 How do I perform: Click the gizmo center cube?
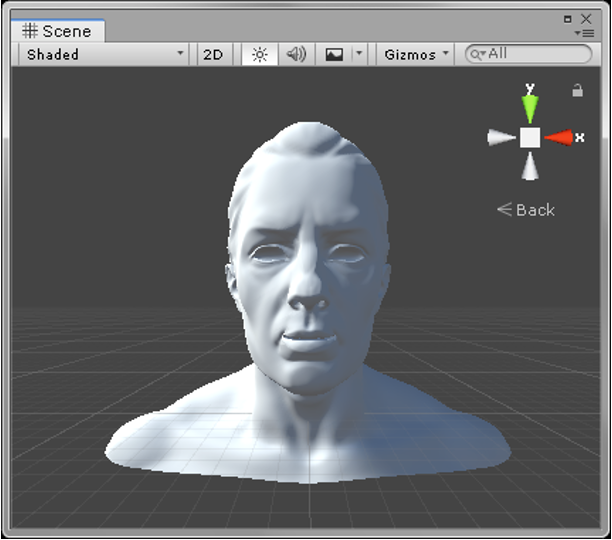tap(530, 137)
